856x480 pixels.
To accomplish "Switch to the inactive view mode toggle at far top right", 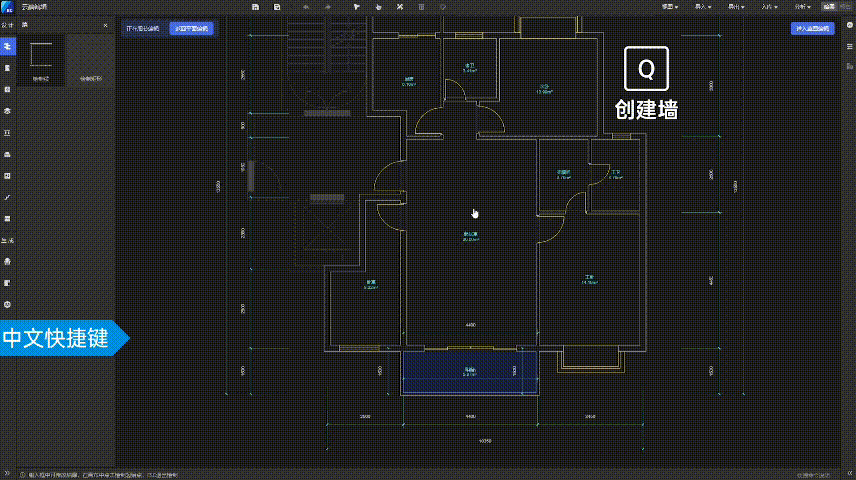I will tap(845, 7).
